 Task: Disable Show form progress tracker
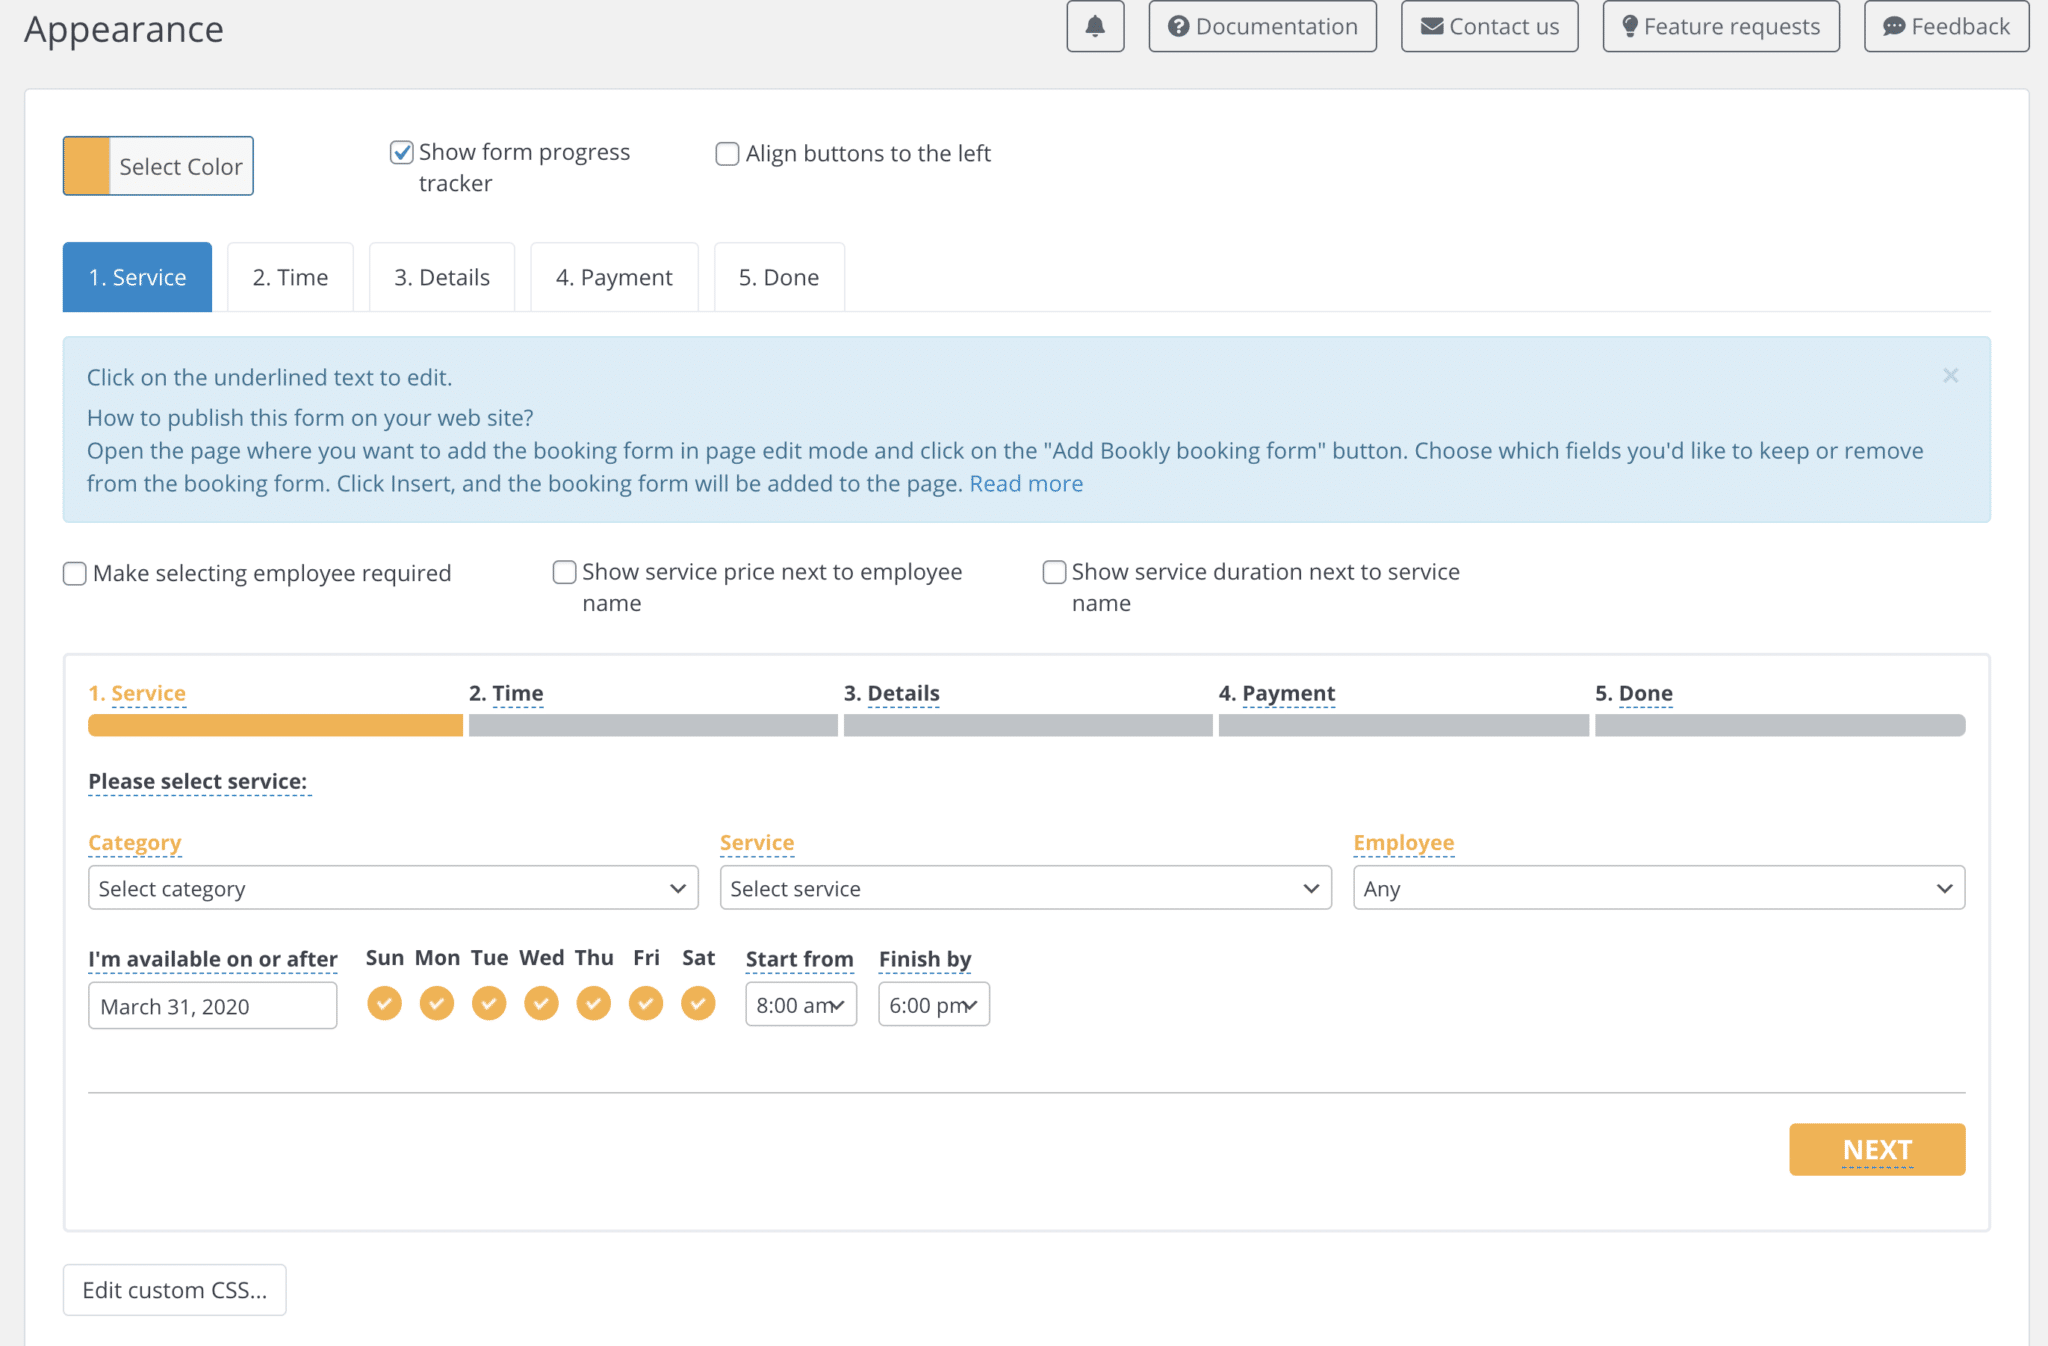pos(402,153)
